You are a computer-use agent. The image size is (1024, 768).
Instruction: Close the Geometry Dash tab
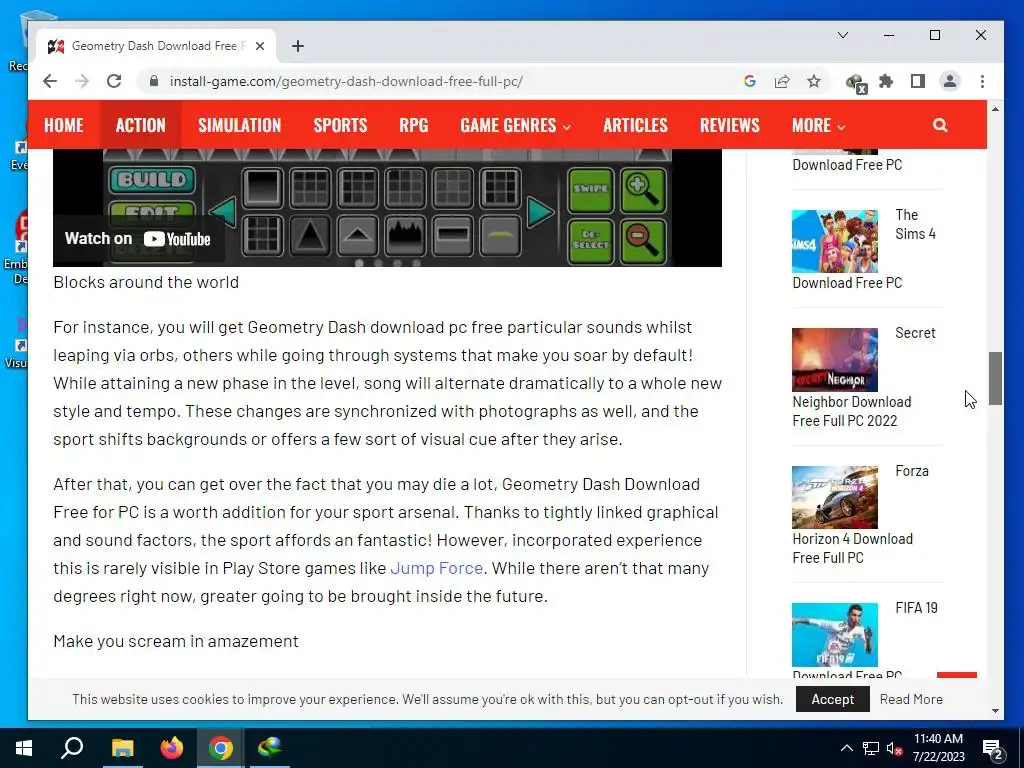260,46
